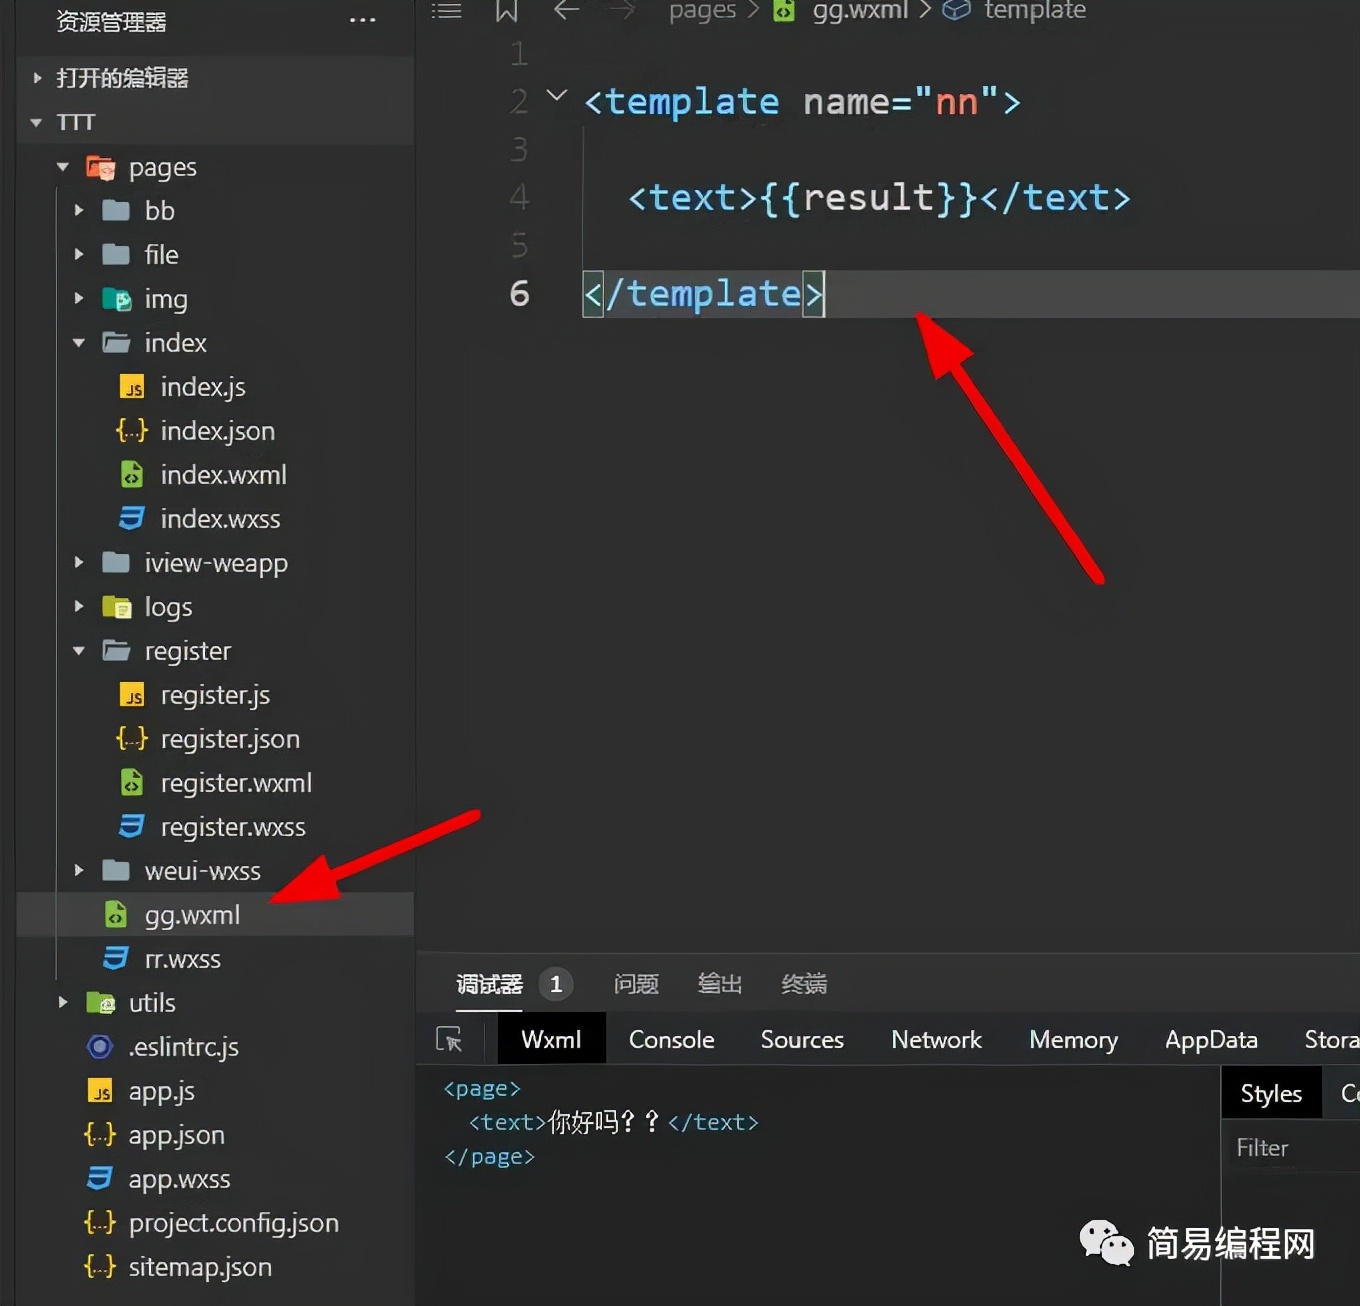Expand the bb folder
This screenshot has width=1360, height=1306.
tap(79, 211)
